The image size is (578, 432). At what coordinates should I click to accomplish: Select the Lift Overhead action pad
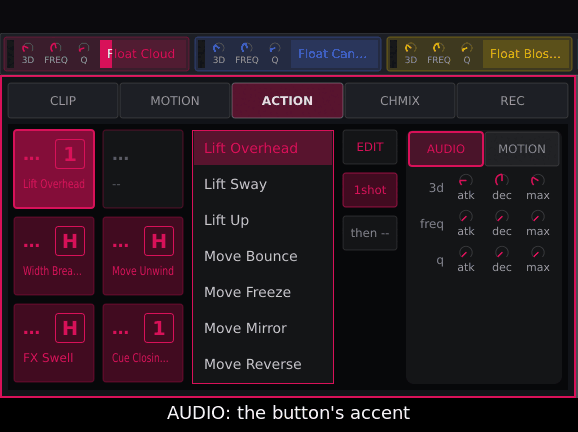click(x=54, y=169)
